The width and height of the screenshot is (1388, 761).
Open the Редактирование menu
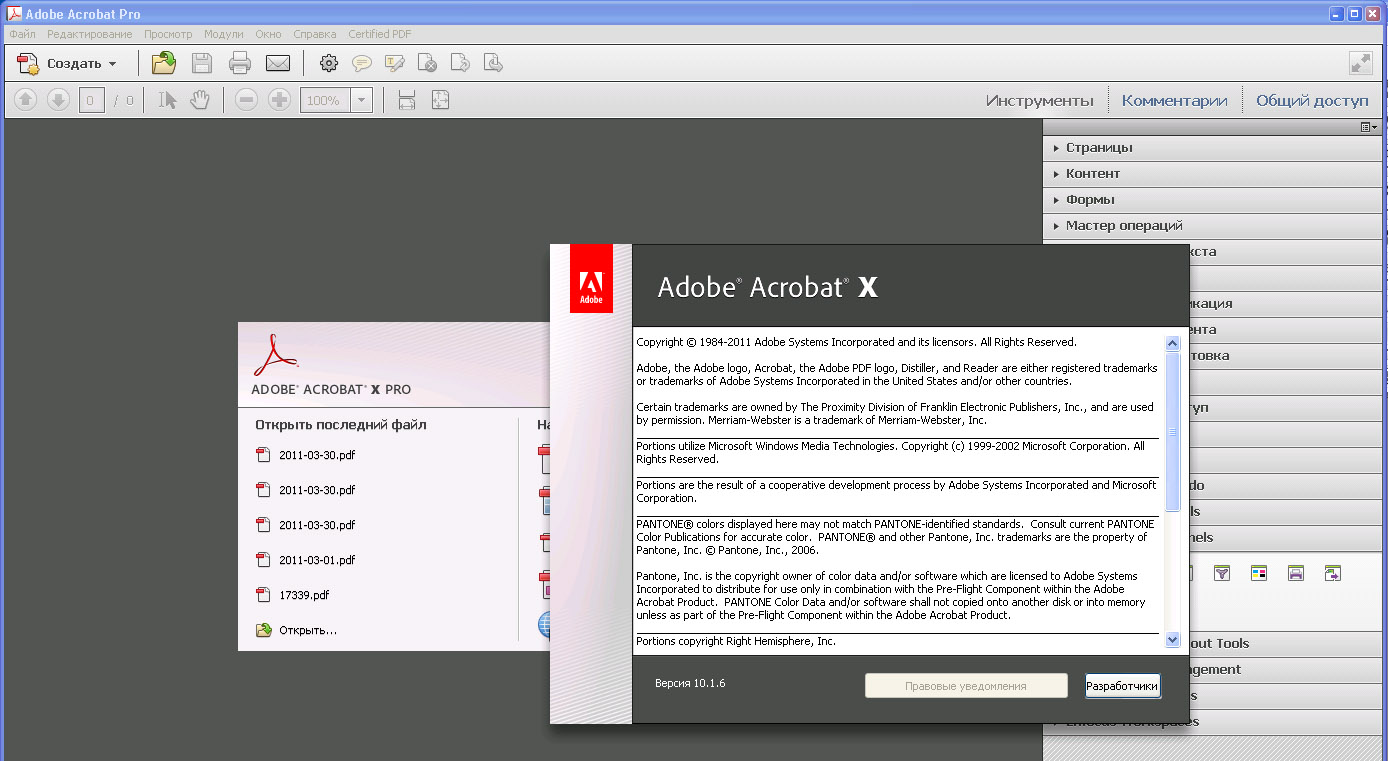(89, 34)
